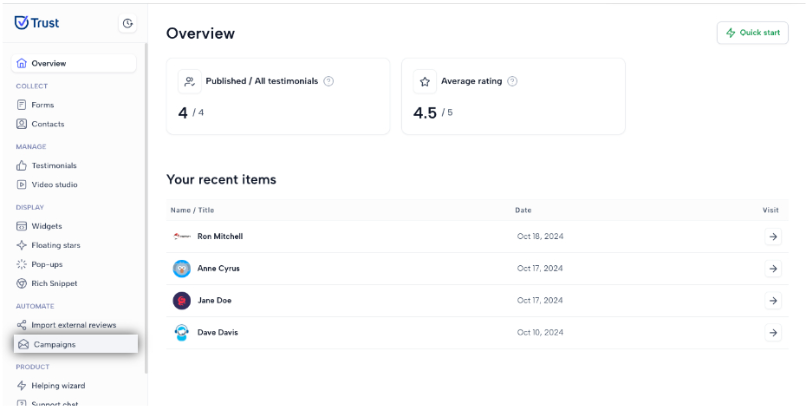The height and width of the screenshot is (407, 807).
Task: Click the sidebar vertical scrollbar
Action: point(146,208)
